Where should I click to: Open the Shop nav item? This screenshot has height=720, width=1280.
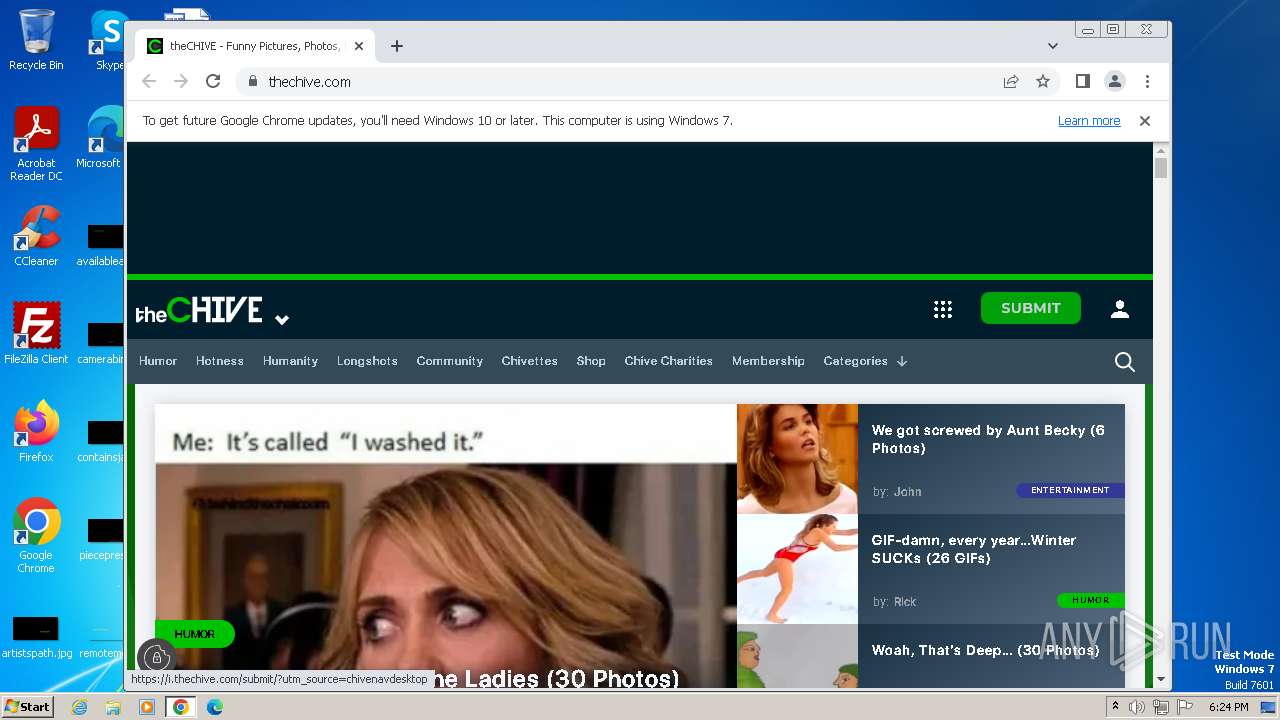[591, 361]
